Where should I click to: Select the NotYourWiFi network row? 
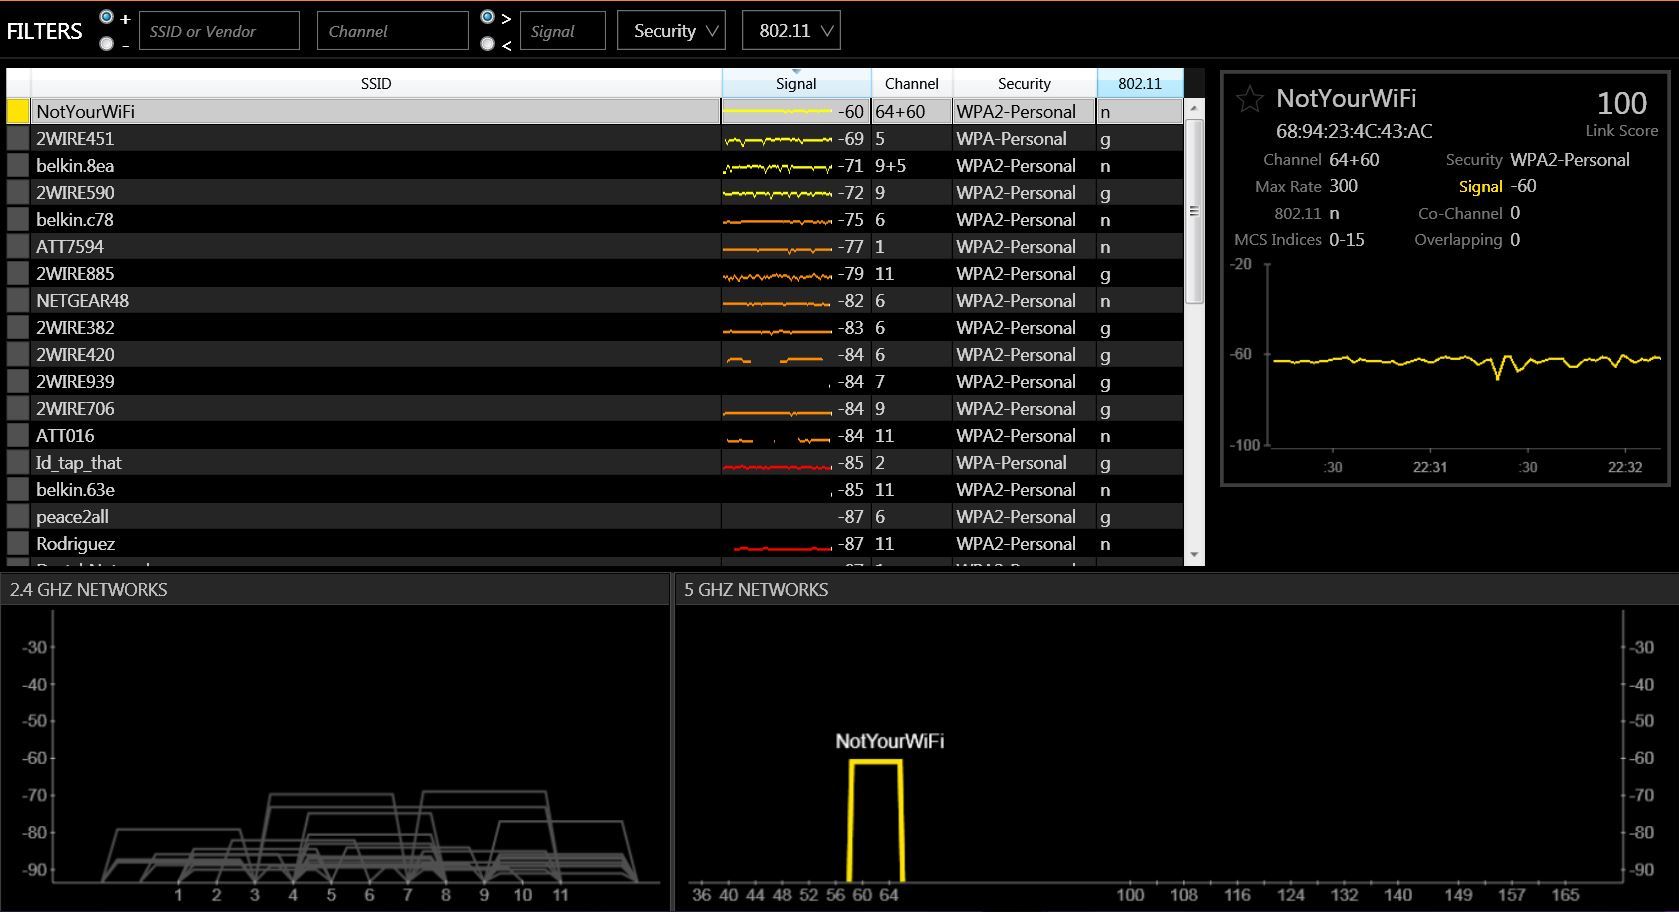[x=594, y=111]
